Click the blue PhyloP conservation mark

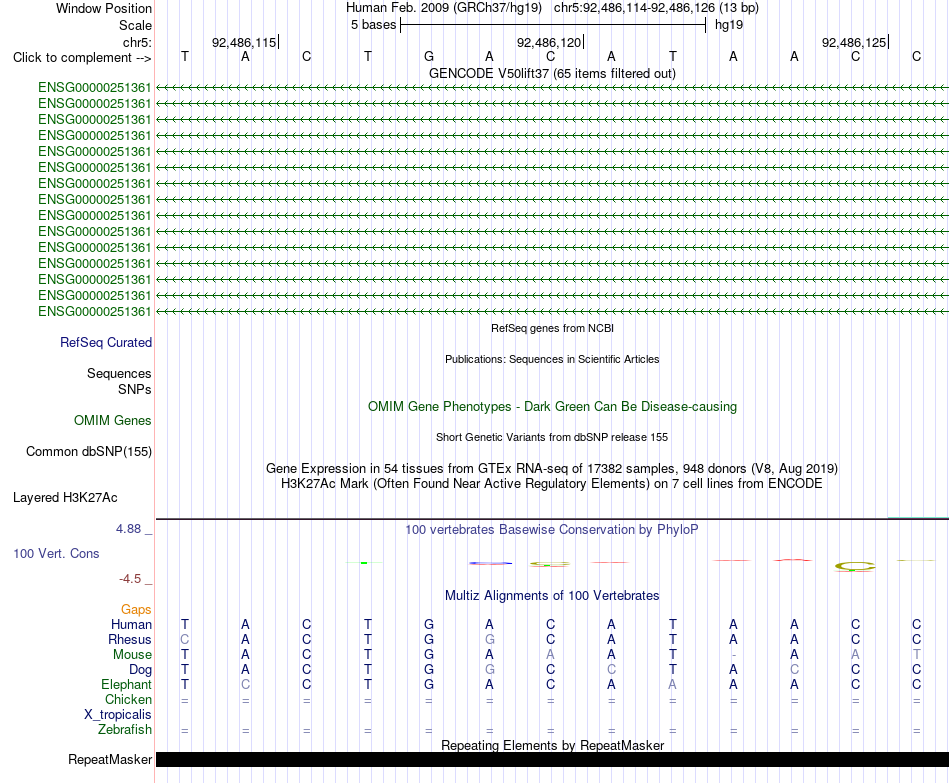tap(490, 563)
